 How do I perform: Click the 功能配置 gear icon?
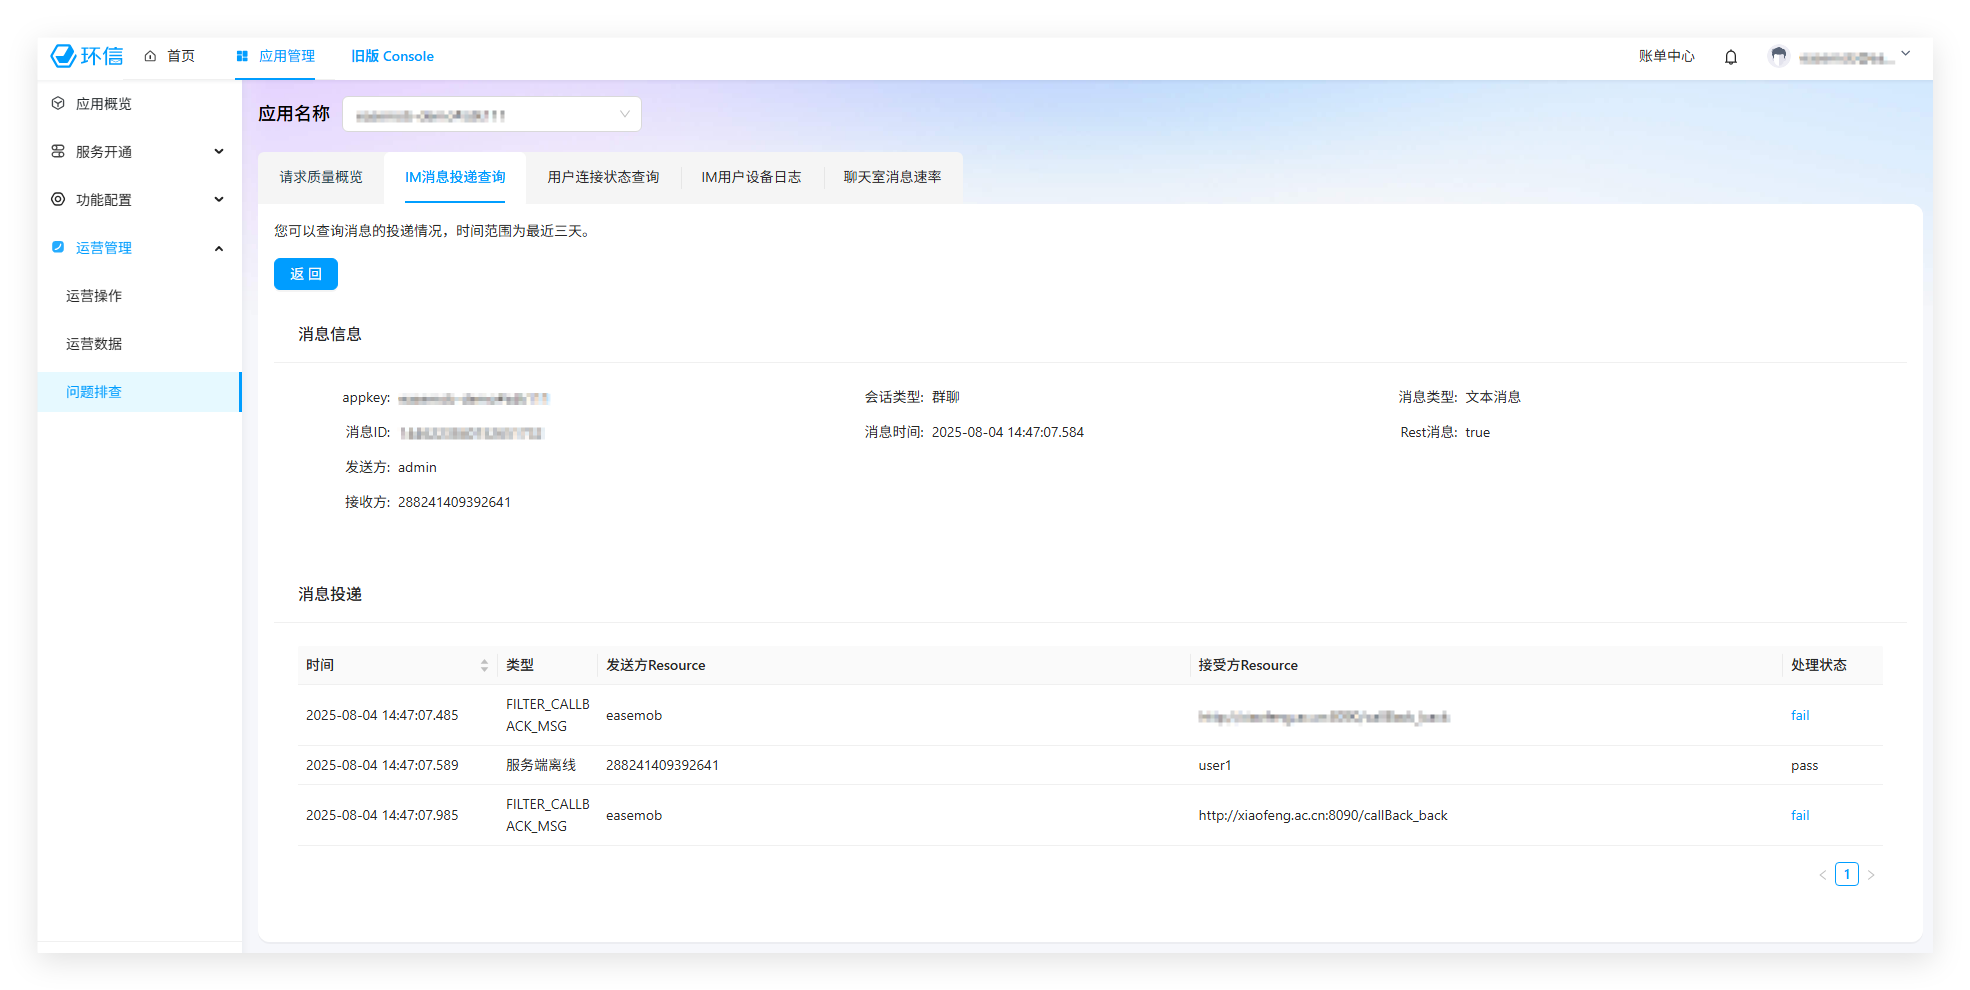[58, 200]
